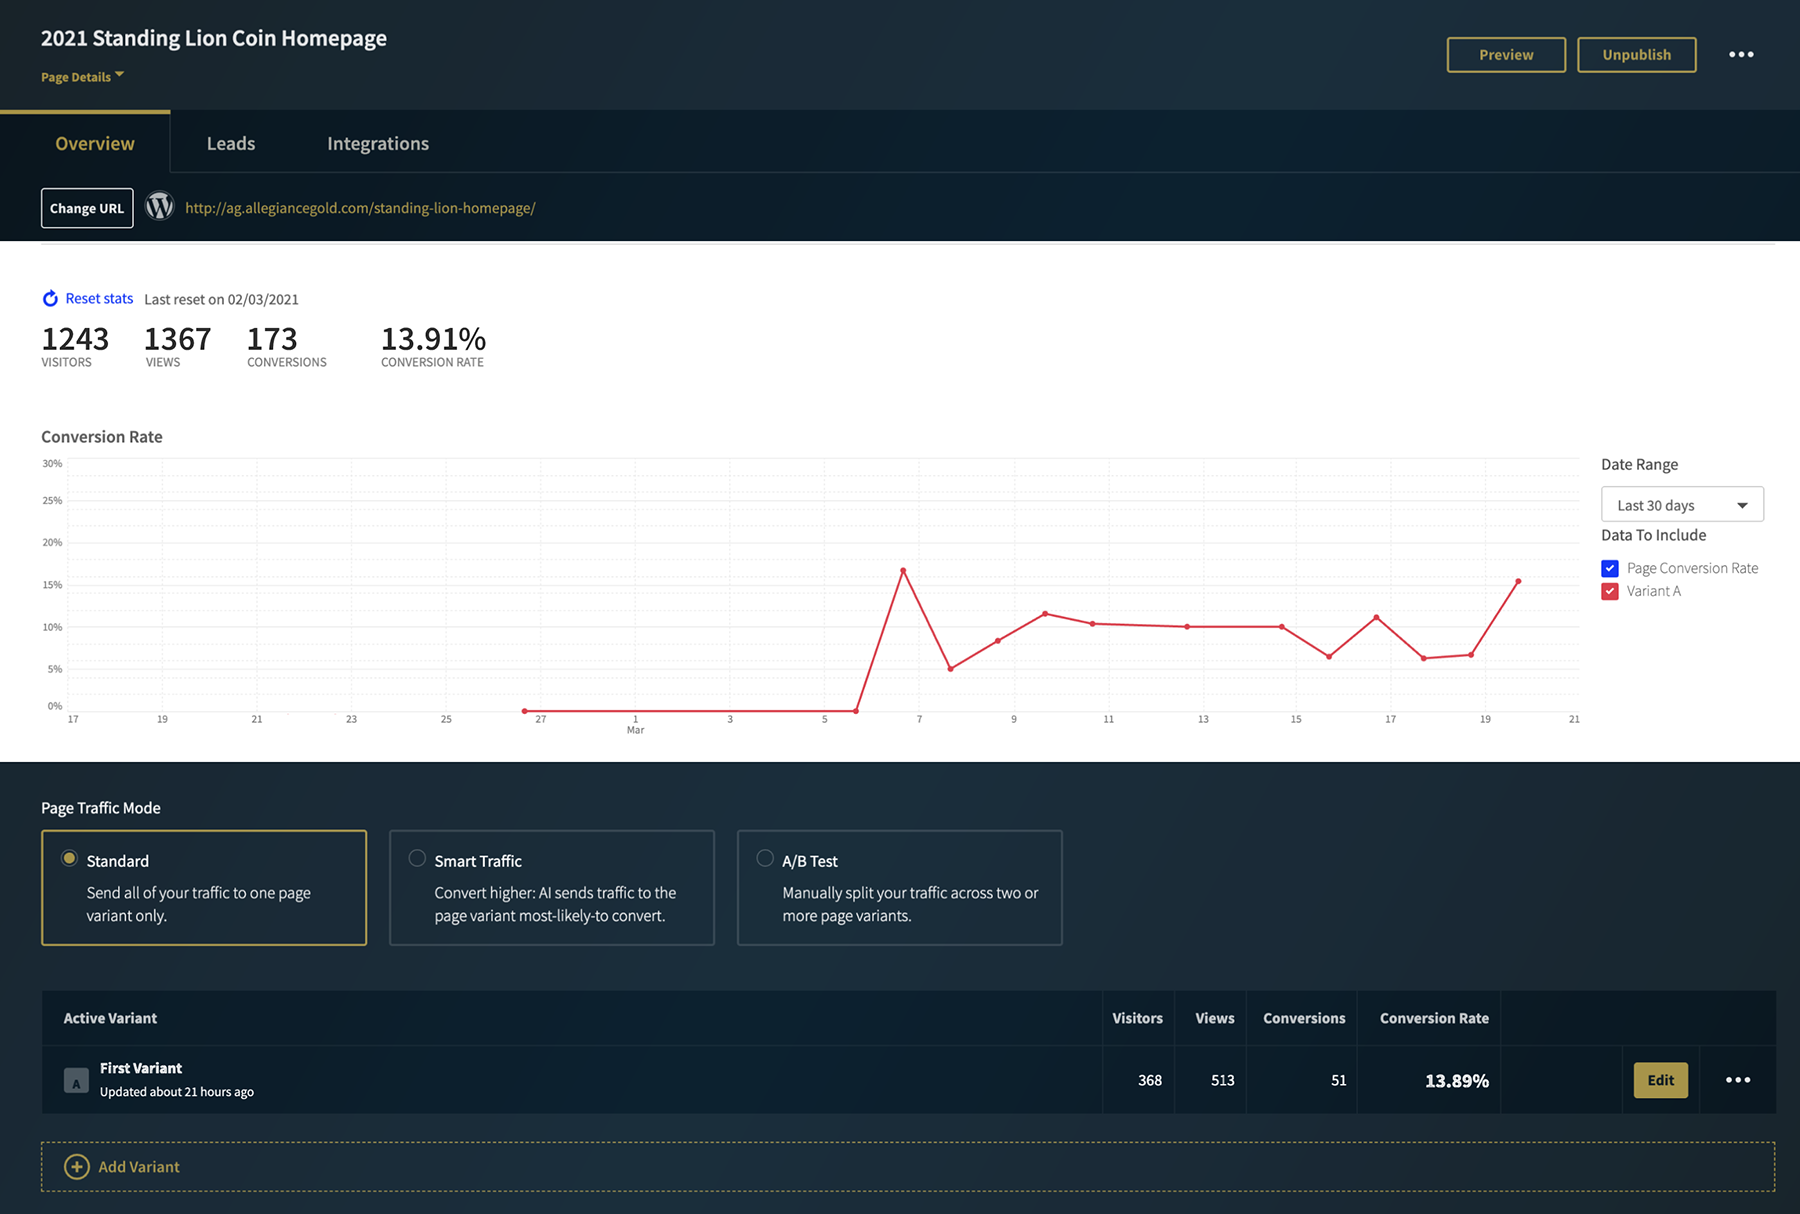Click the Conversions column header
Image resolution: width=1800 pixels, height=1214 pixels.
[x=1304, y=1018]
